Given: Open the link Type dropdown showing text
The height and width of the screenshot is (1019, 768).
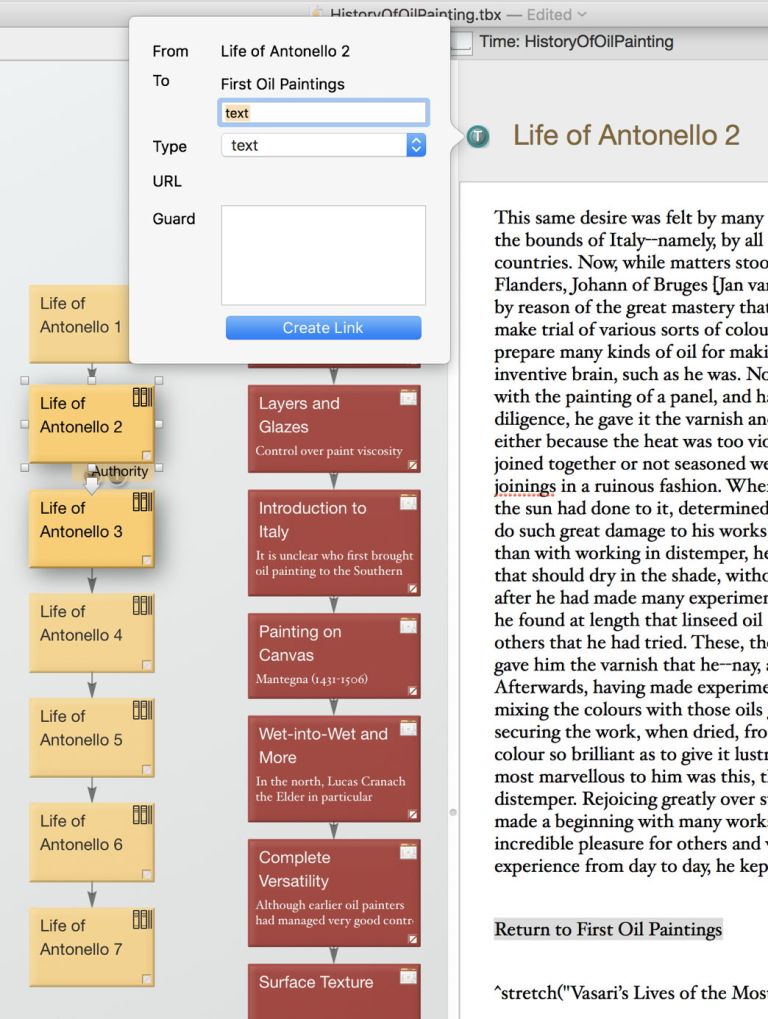Looking at the screenshot, I should 324,145.
